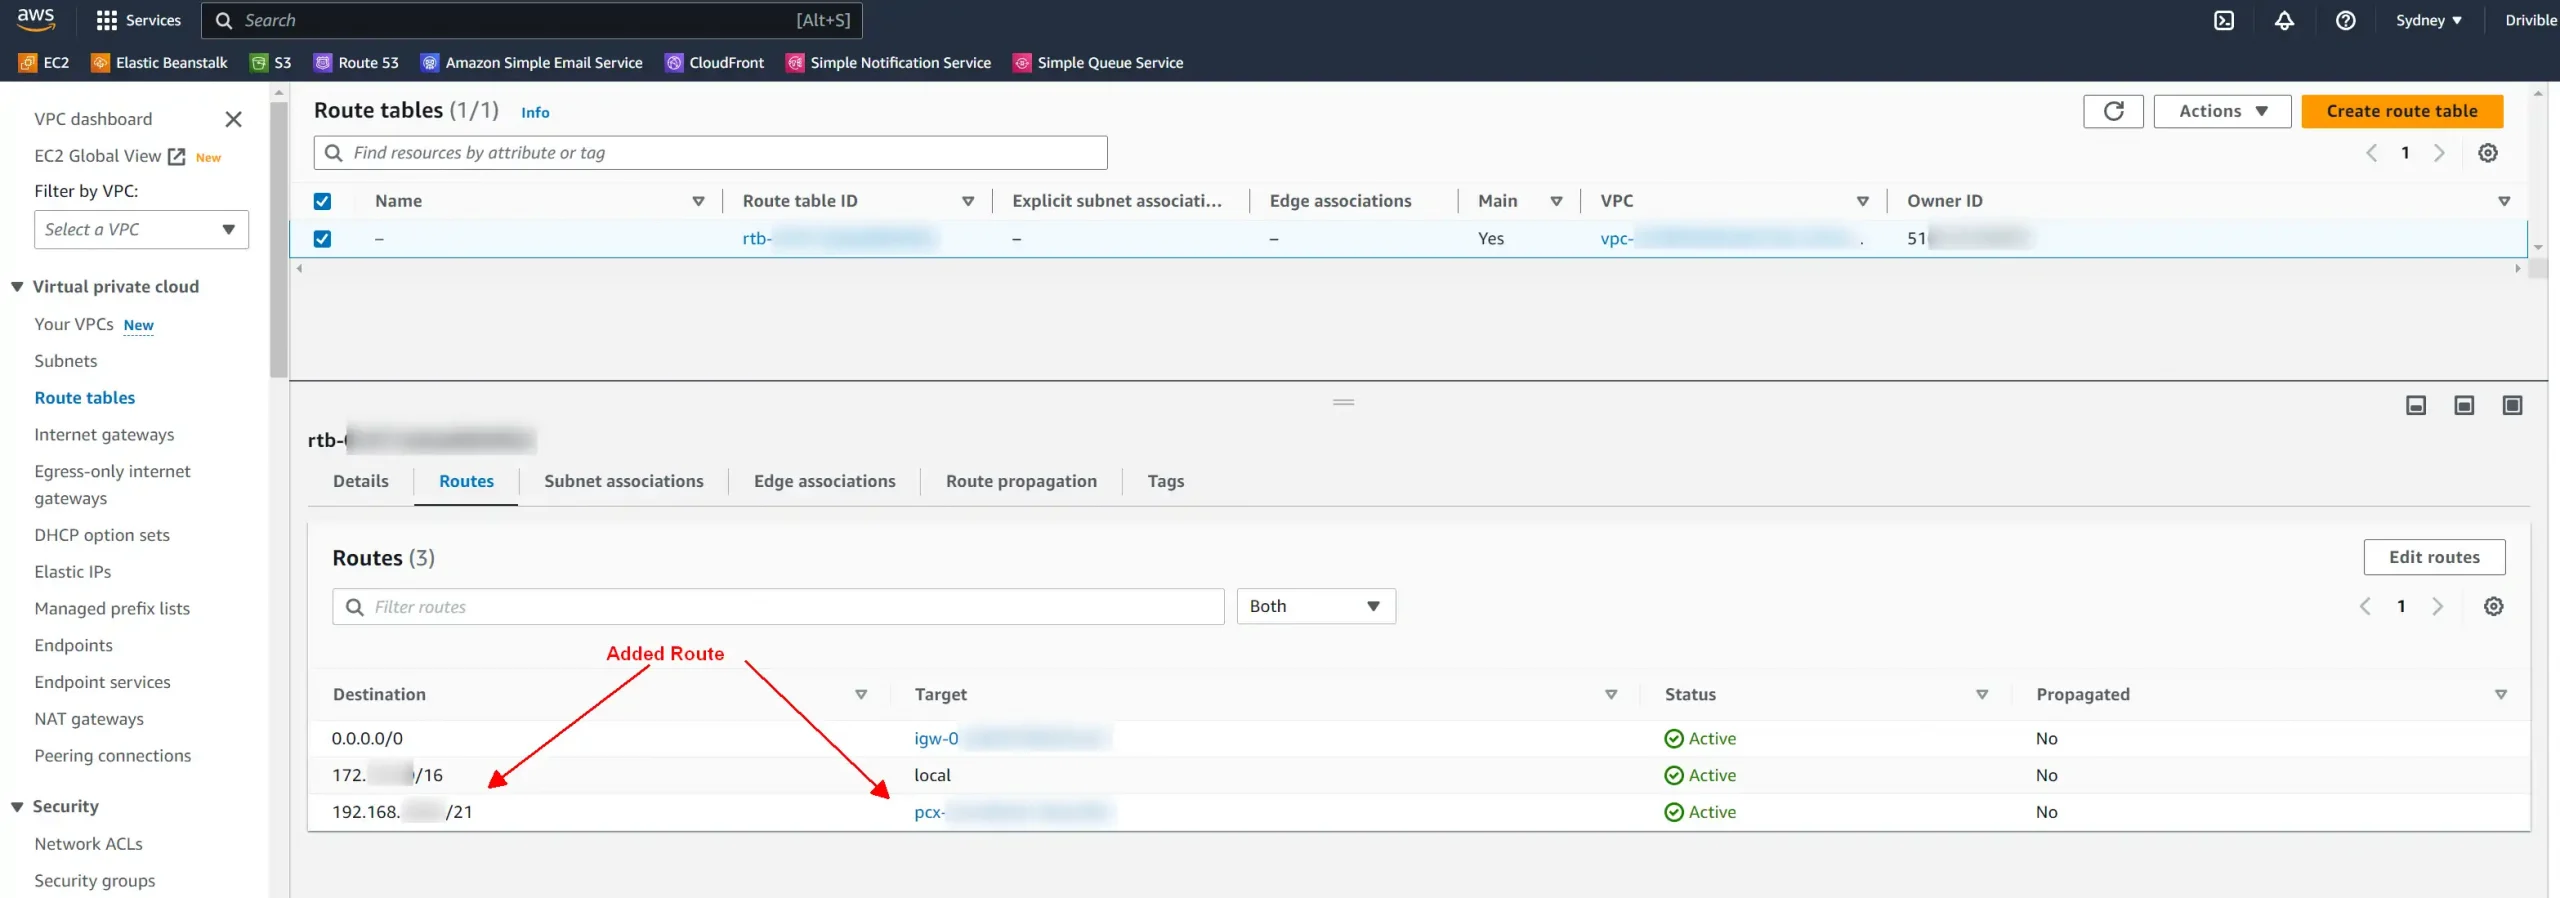This screenshot has width=2560, height=898.
Task: Open the vpc- link in table row
Action: [x=1730, y=239]
